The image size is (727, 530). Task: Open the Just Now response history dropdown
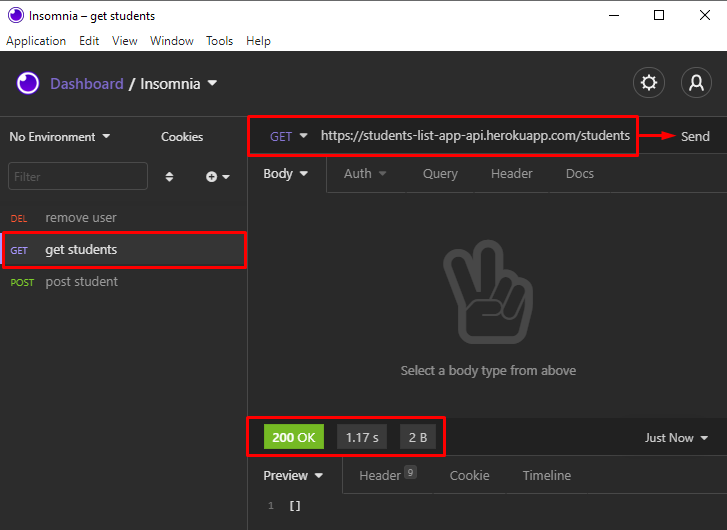pos(676,438)
